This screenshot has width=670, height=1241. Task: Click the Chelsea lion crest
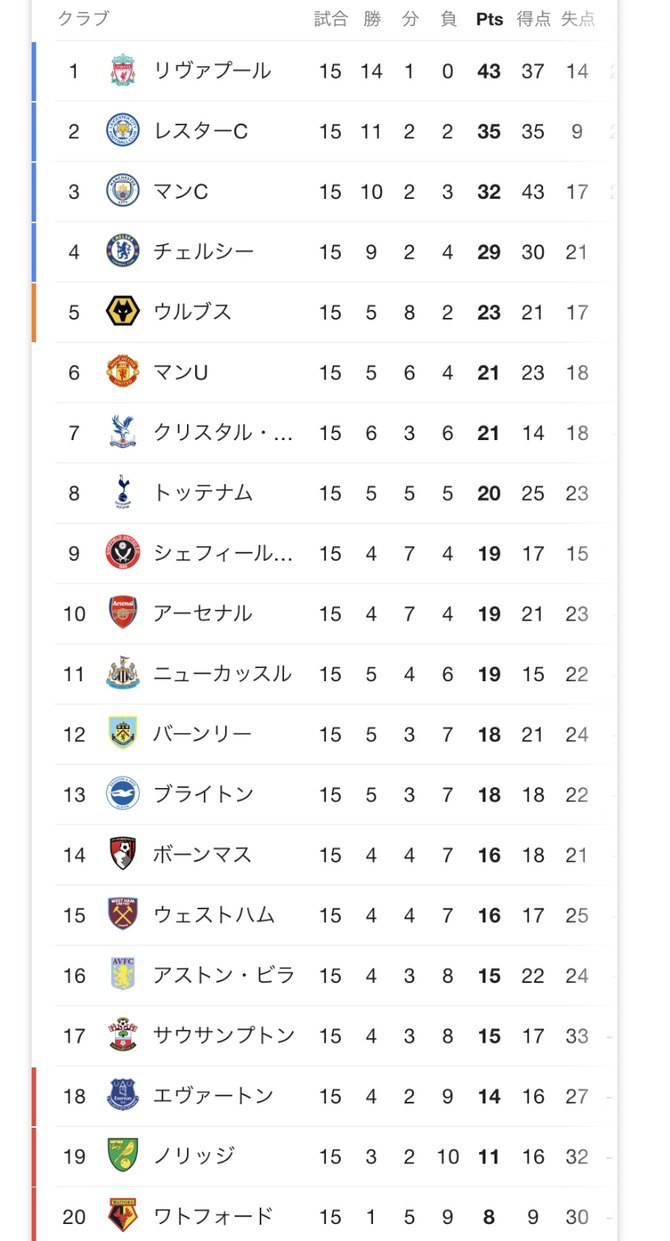(x=123, y=251)
